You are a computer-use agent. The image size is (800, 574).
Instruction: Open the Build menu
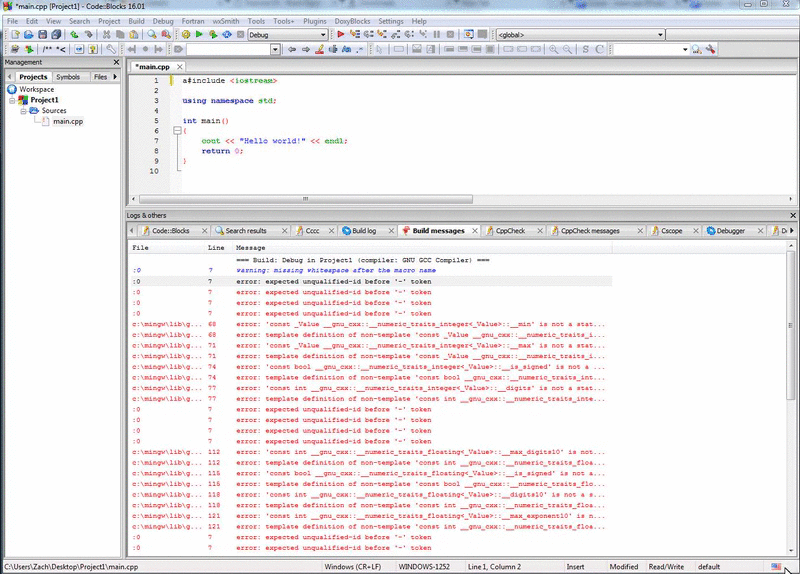[x=136, y=21]
